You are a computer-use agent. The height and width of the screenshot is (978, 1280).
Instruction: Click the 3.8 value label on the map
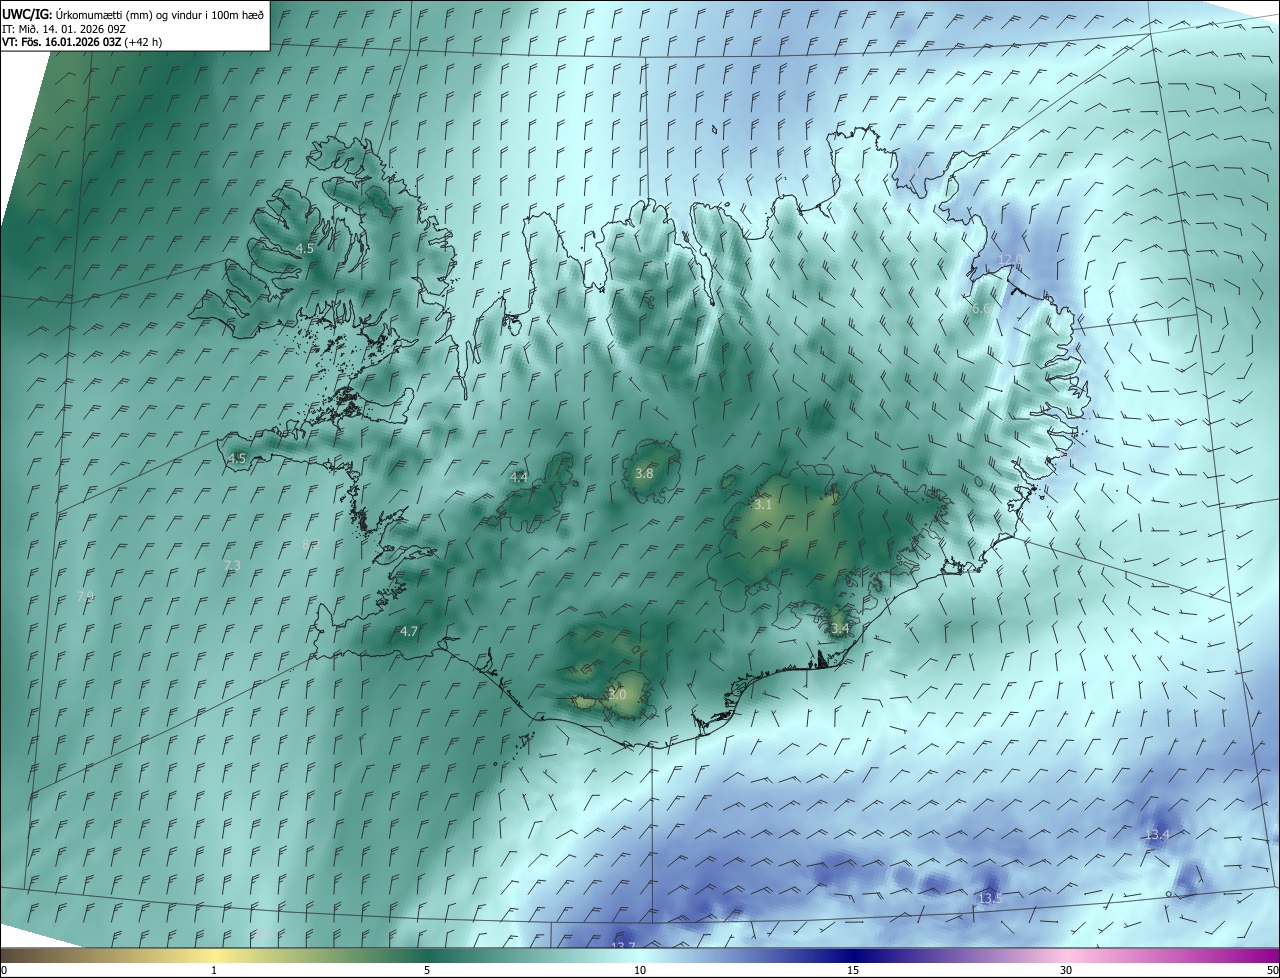click(644, 474)
